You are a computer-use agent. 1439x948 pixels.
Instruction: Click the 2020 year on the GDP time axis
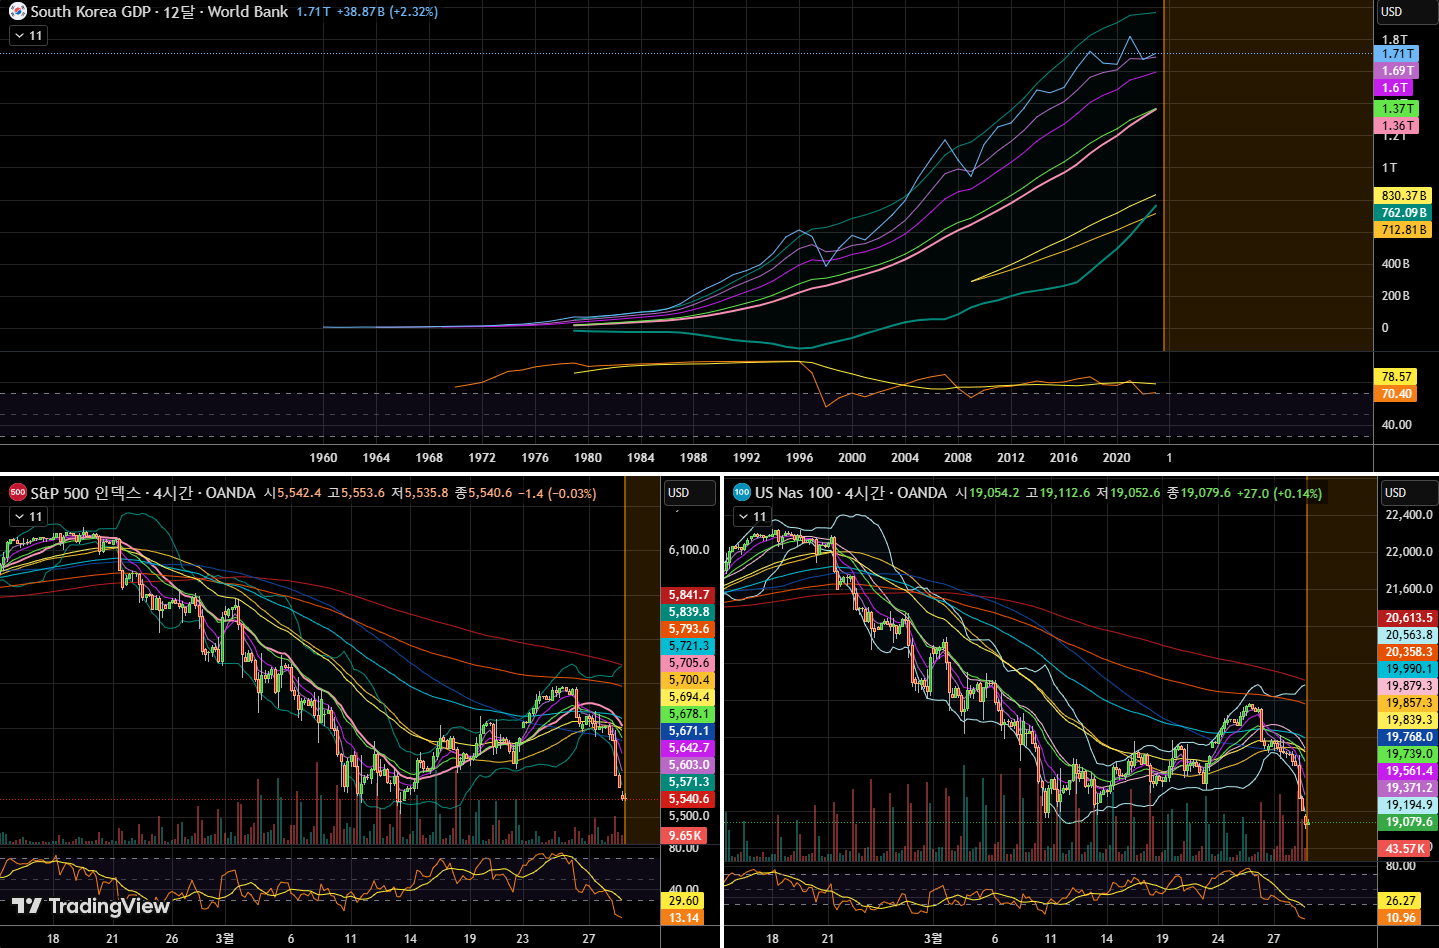coord(1116,458)
